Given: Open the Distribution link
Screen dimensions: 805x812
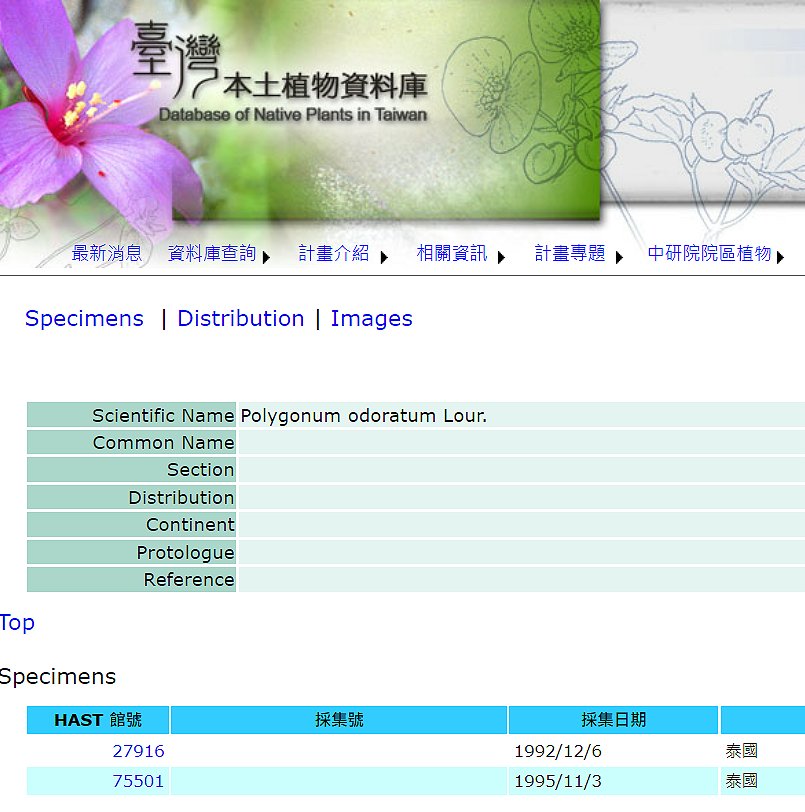Looking at the screenshot, I should [x=240, y=318].
